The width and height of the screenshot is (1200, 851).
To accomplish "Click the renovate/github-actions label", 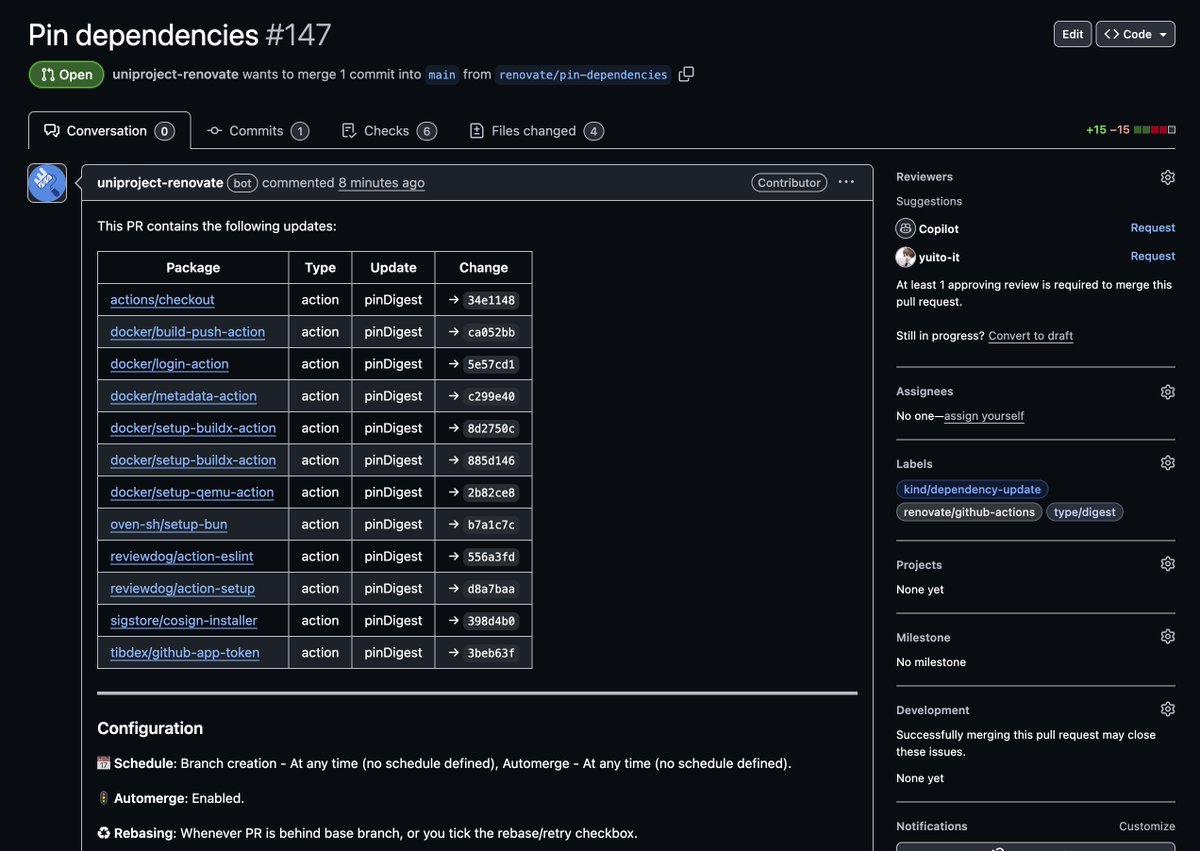I will 969,512.
